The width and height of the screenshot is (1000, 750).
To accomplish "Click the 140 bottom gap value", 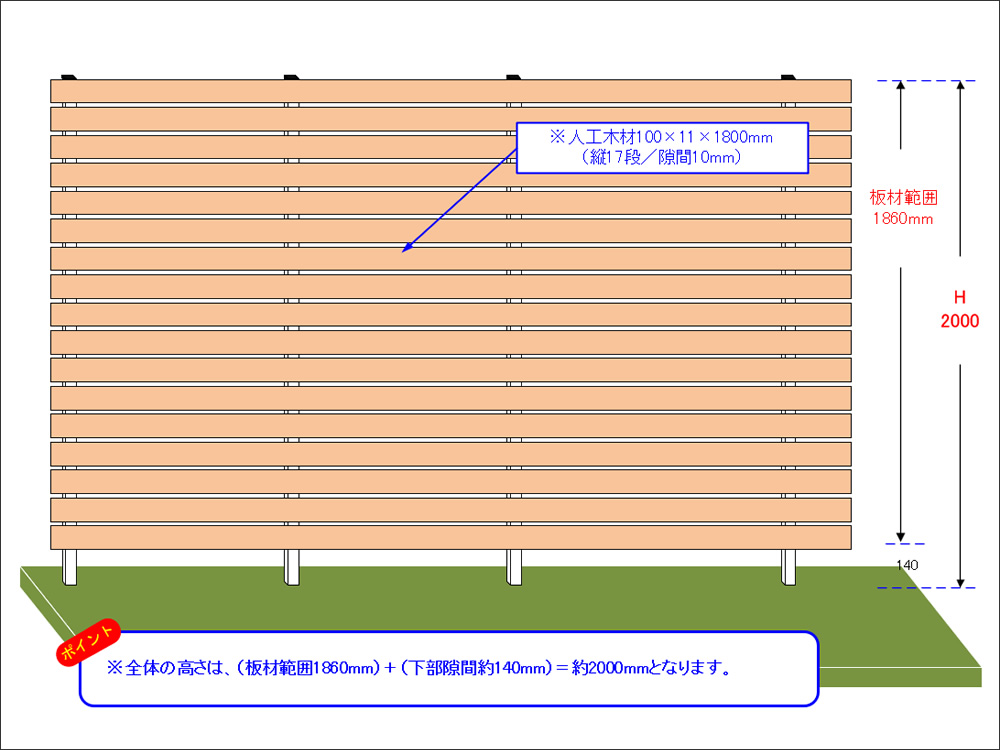I will click(907, 565).
